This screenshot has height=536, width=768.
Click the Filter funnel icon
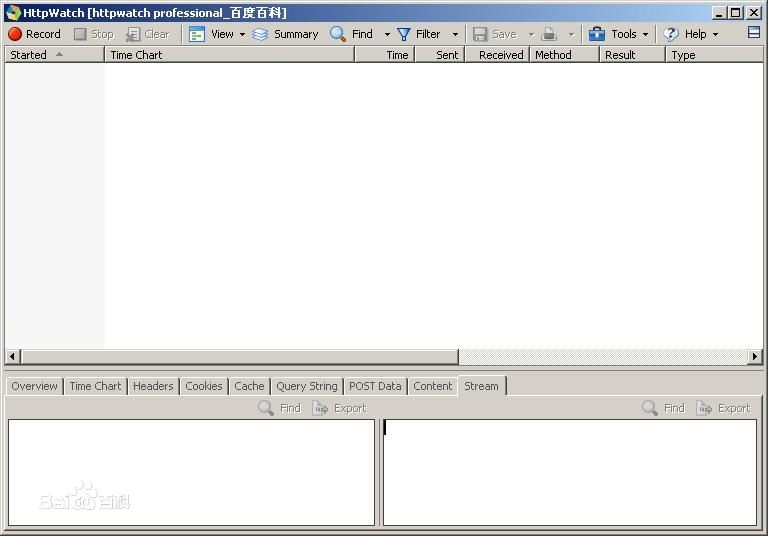pyautogui.click(x=404, y=34)
